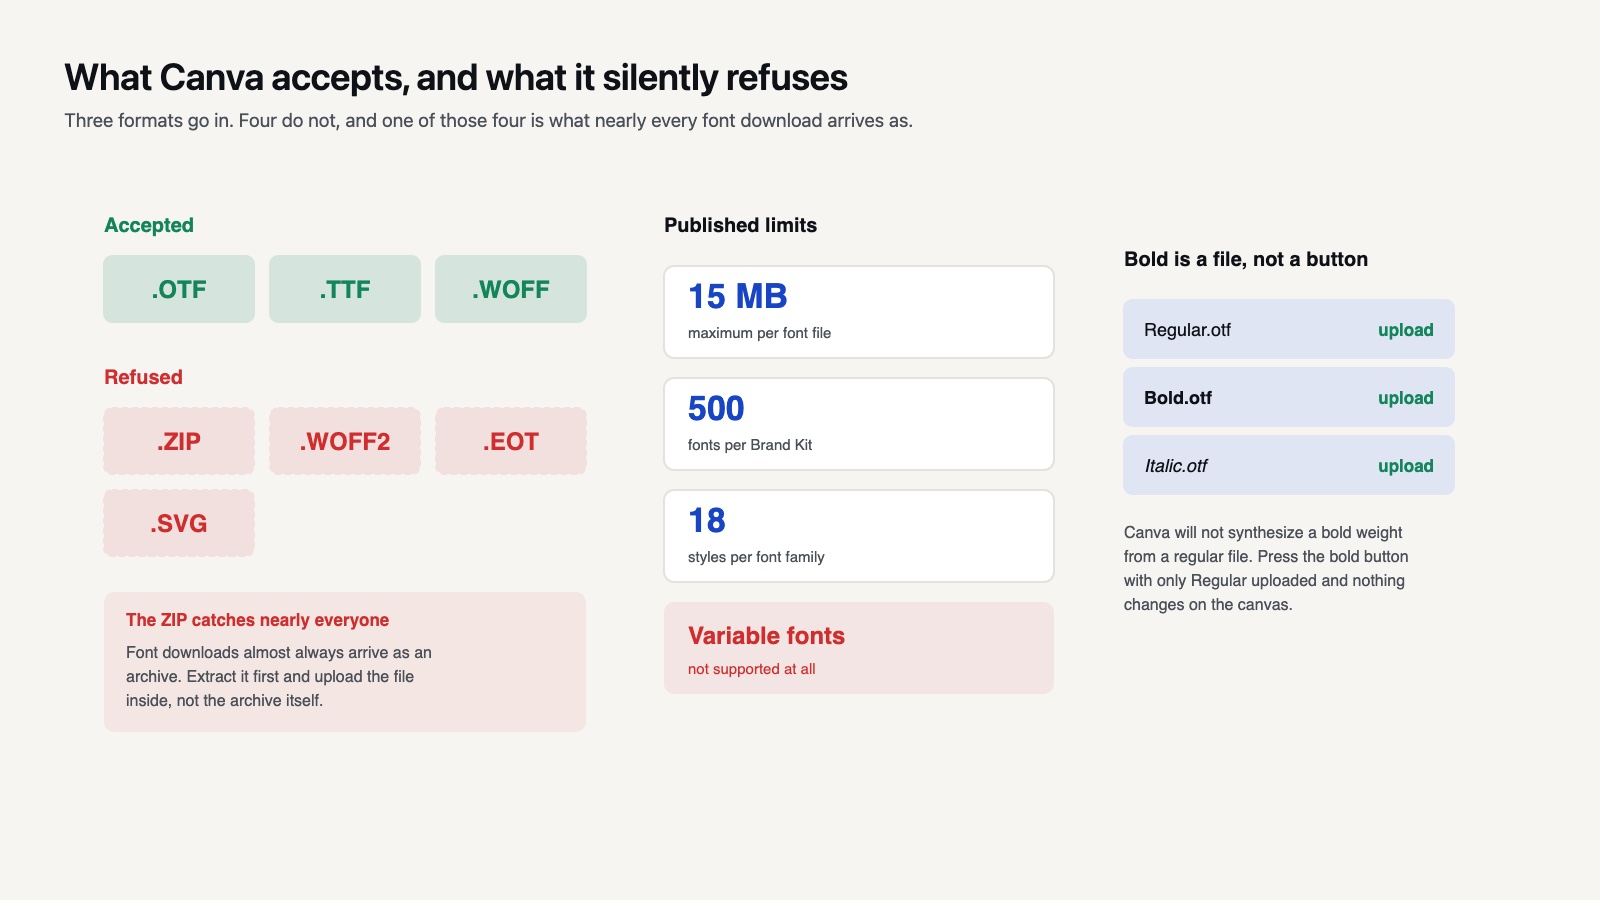Click the 'Accepted' section label
This screenshot has width=1600, height=900.
point(149,225)
